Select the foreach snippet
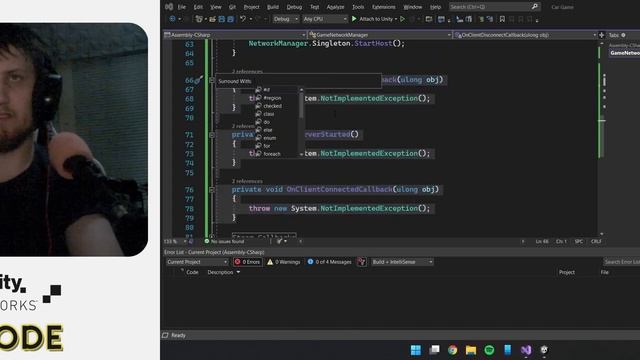This screenshot has width=640, height=360. coord(277,154)
